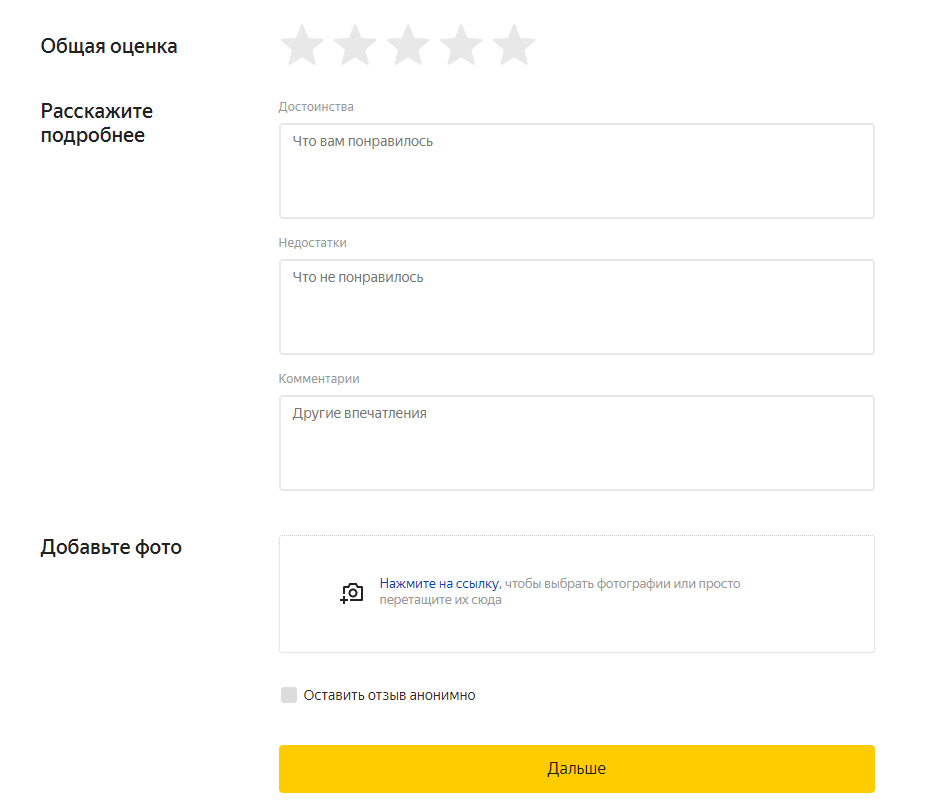Screen dimensions: 929x807
Task: Open the 'Нажмите на ссылку' photo link
Action: [438, 584]
